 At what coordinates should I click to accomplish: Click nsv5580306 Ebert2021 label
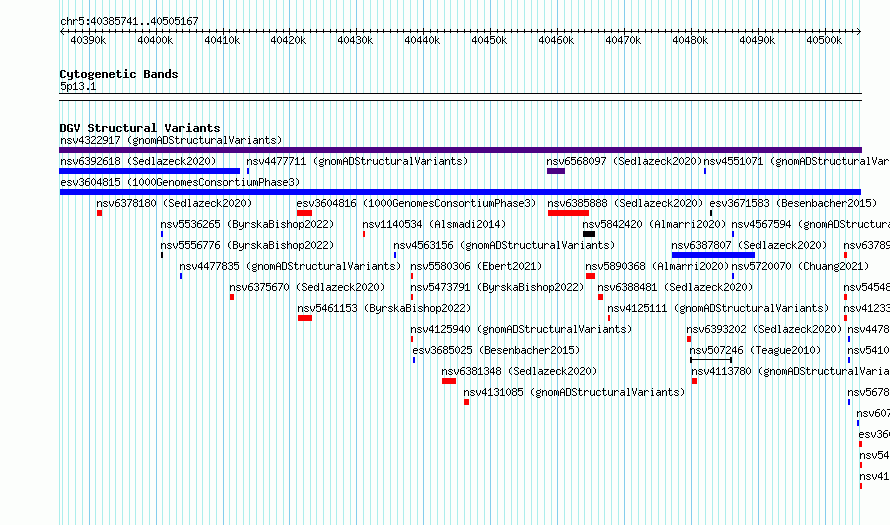(476, 266)
